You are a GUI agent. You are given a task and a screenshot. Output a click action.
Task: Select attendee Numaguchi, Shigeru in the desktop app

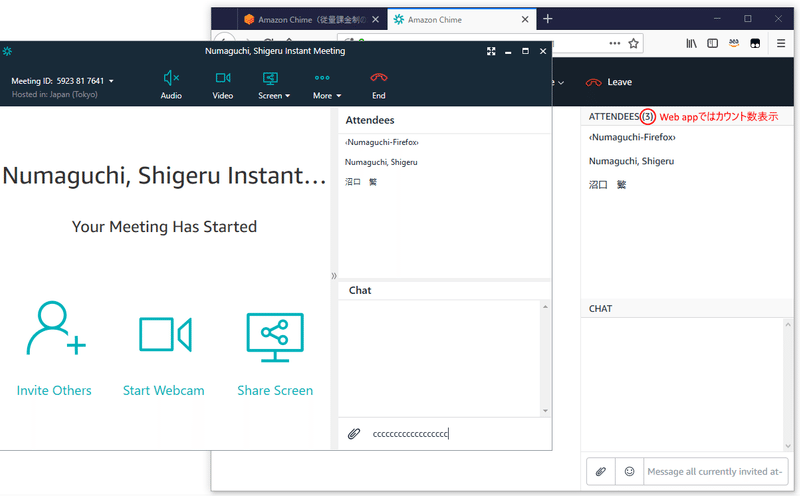pyautogui.click(x=381, y=162)
